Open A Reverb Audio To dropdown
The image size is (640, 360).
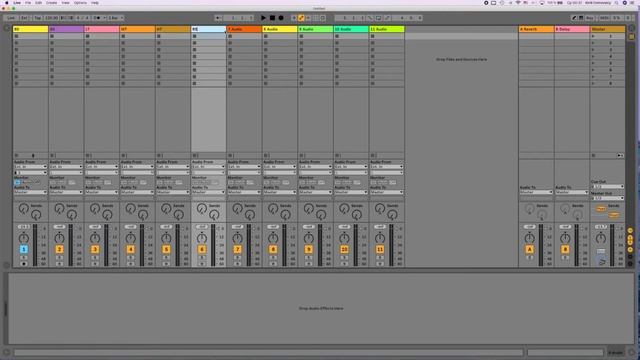[536, 192]
